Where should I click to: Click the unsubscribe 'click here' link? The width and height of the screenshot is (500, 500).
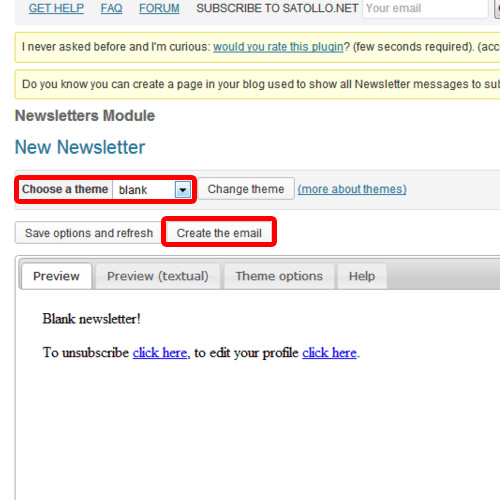(160, 353)
